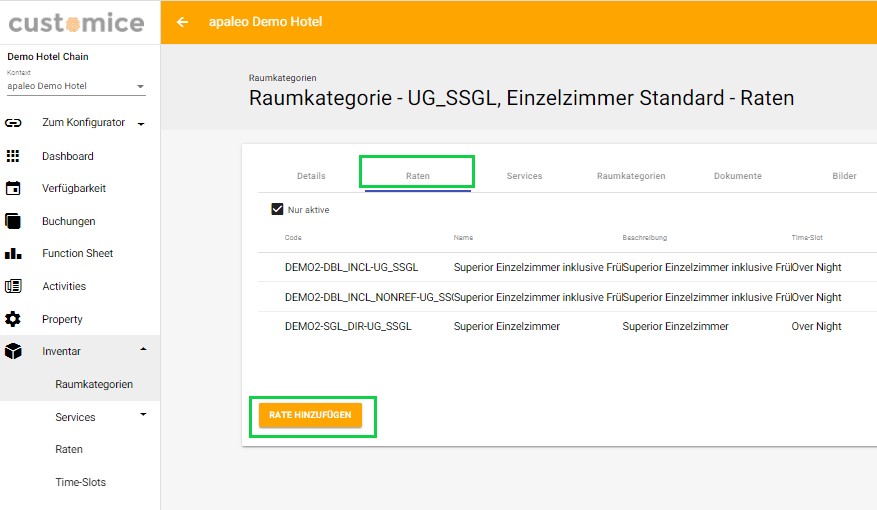Click Superior Einzelzimmer name in DEMO2-SGL_DIR row
Screen dimensions: 877x510
[x=507, y=326]
